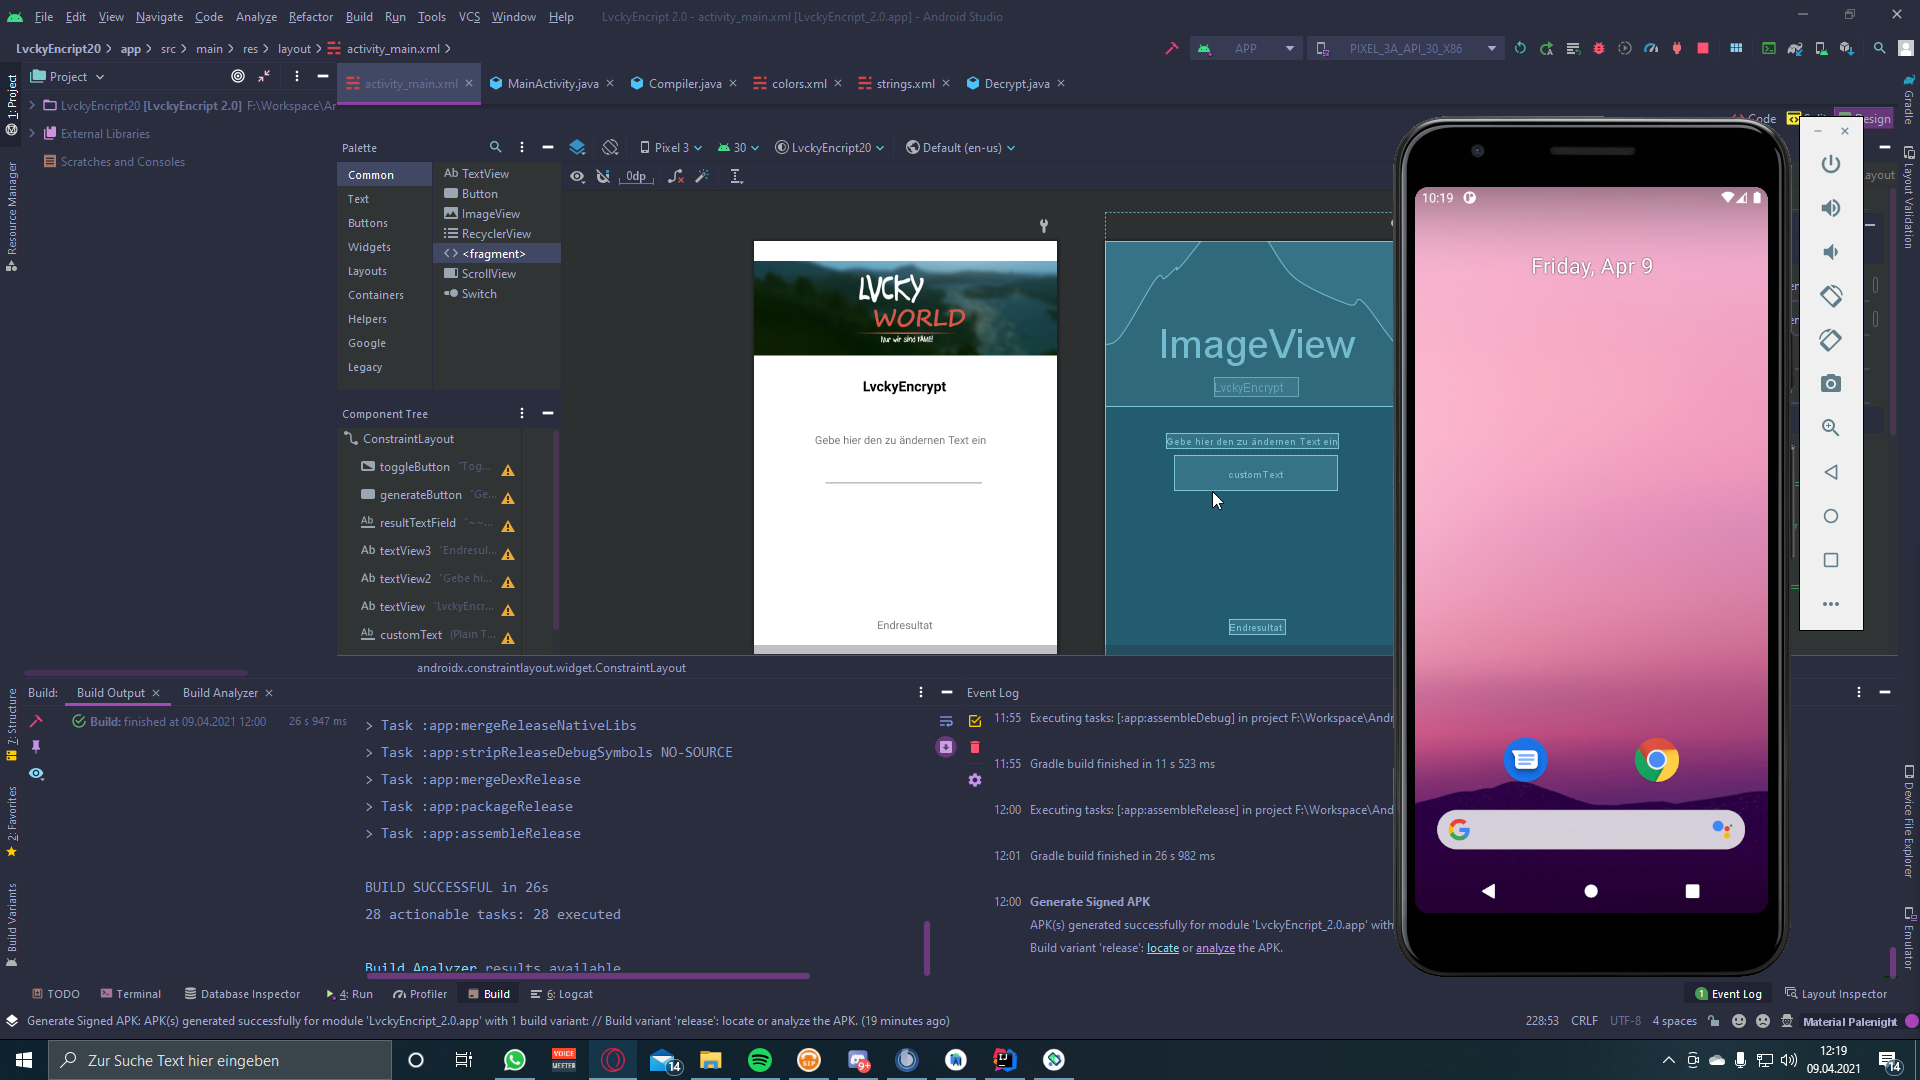The width and height of the screenshot is (1920, 1080).
Task: Click the emulator Volume up icon
Action: [x=1830, y=208]
